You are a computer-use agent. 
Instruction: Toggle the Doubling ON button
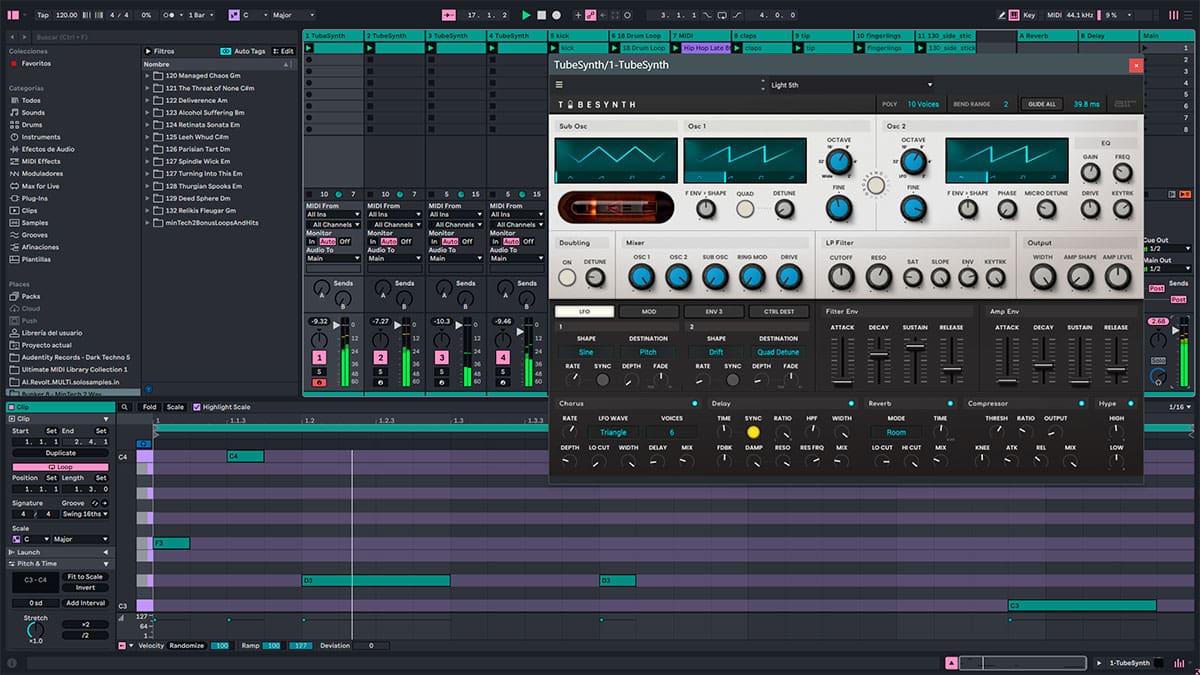pyautogui.click(x=567, y=278)
